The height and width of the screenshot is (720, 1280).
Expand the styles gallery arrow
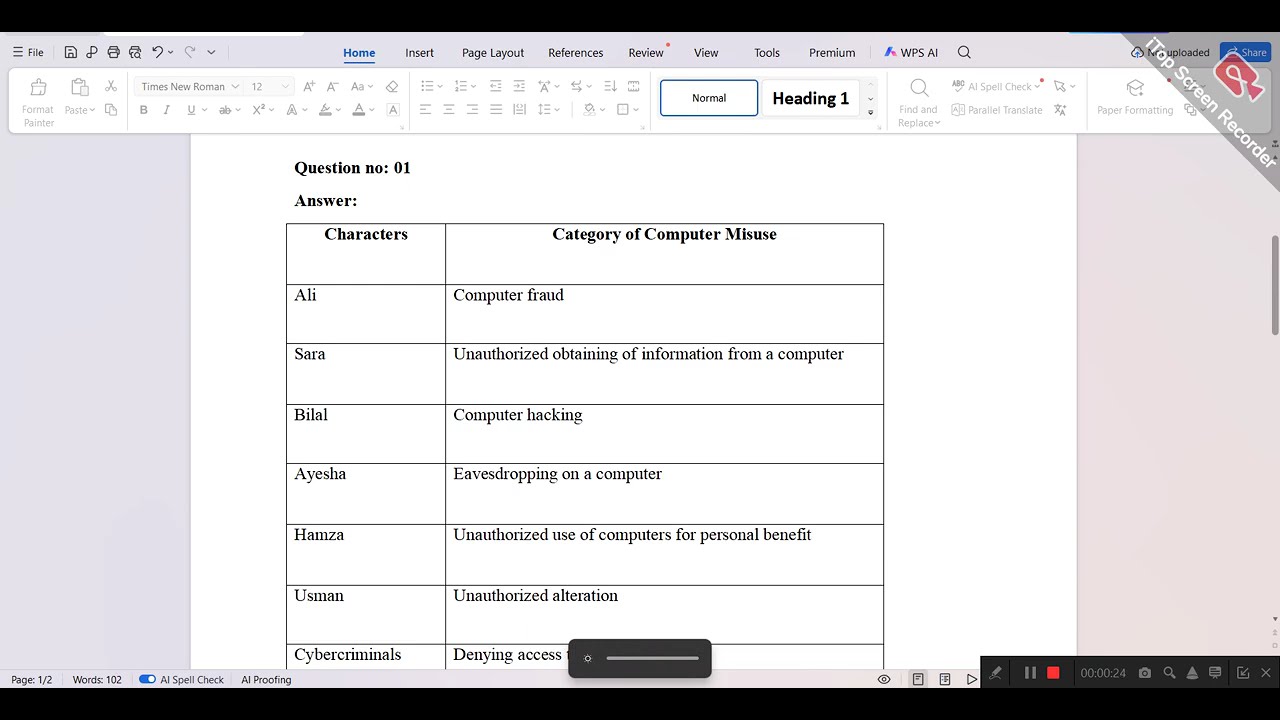[870, 113]
